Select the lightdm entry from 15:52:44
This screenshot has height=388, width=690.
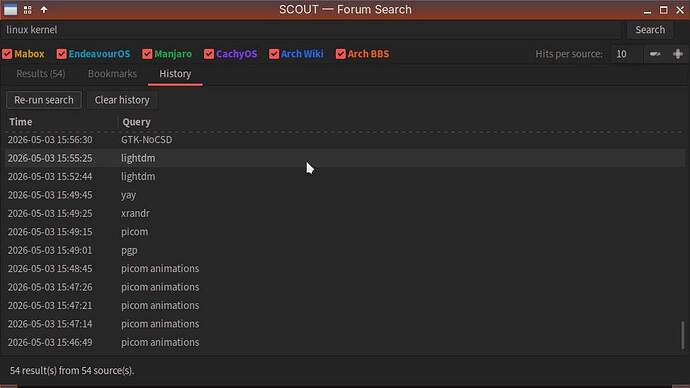pos(345,176)
